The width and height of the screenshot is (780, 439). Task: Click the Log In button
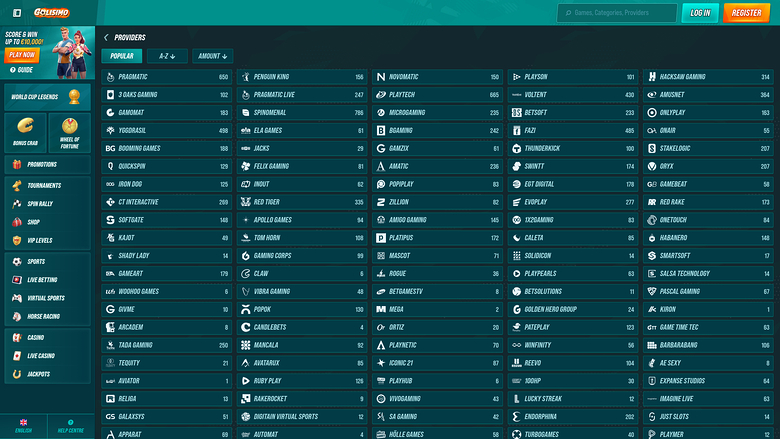pos(700,13)
